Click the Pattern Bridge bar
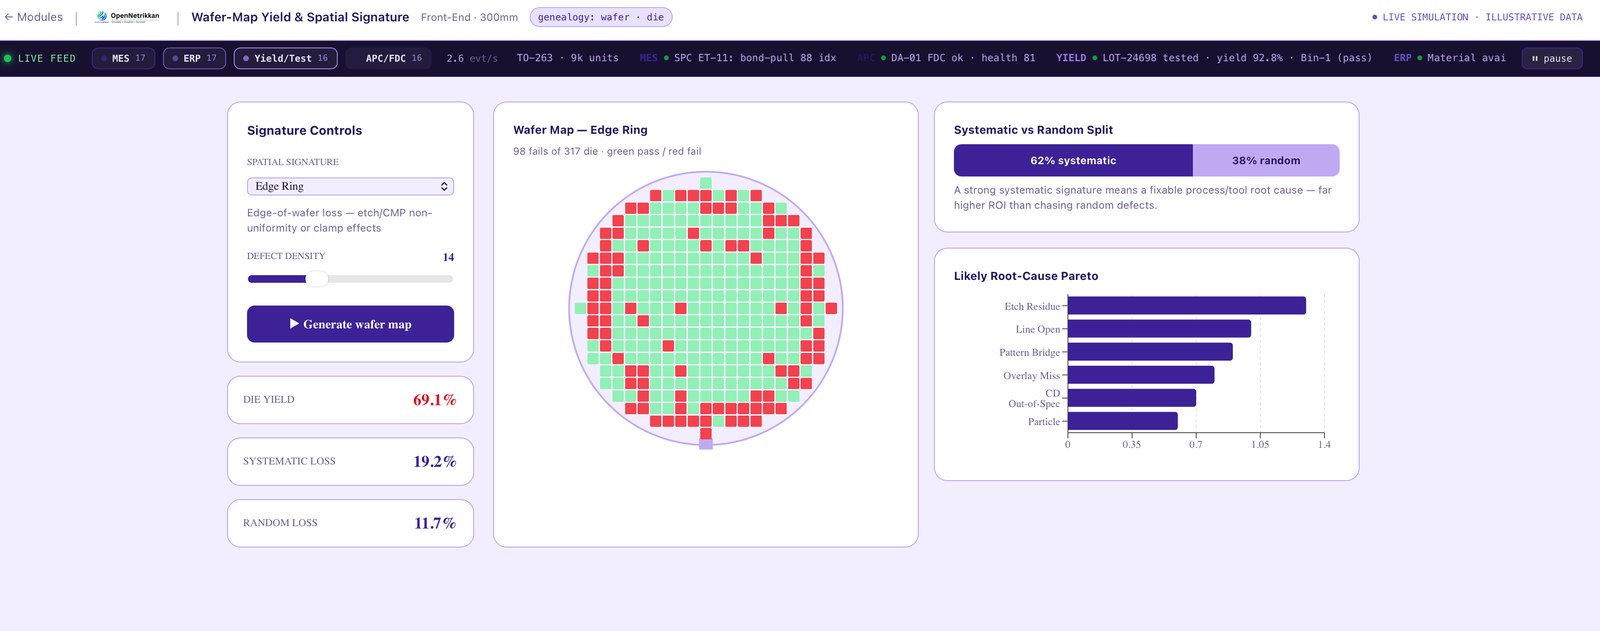 click(x=1150, y=352)
